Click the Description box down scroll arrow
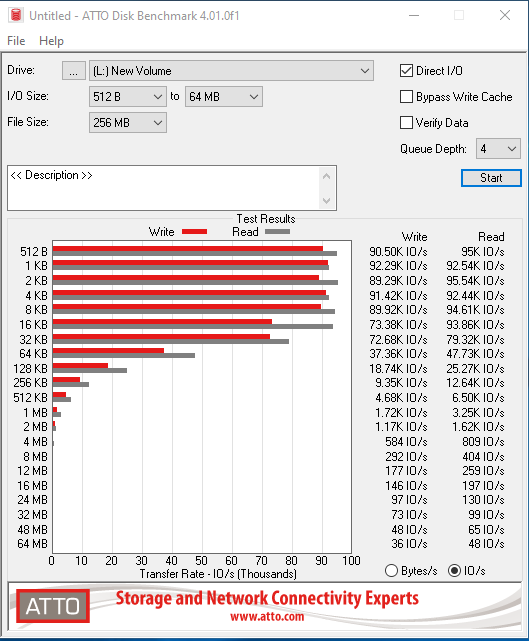Image resolution: width=529 pixels, height=641 pixels. (x=326, y=200)
